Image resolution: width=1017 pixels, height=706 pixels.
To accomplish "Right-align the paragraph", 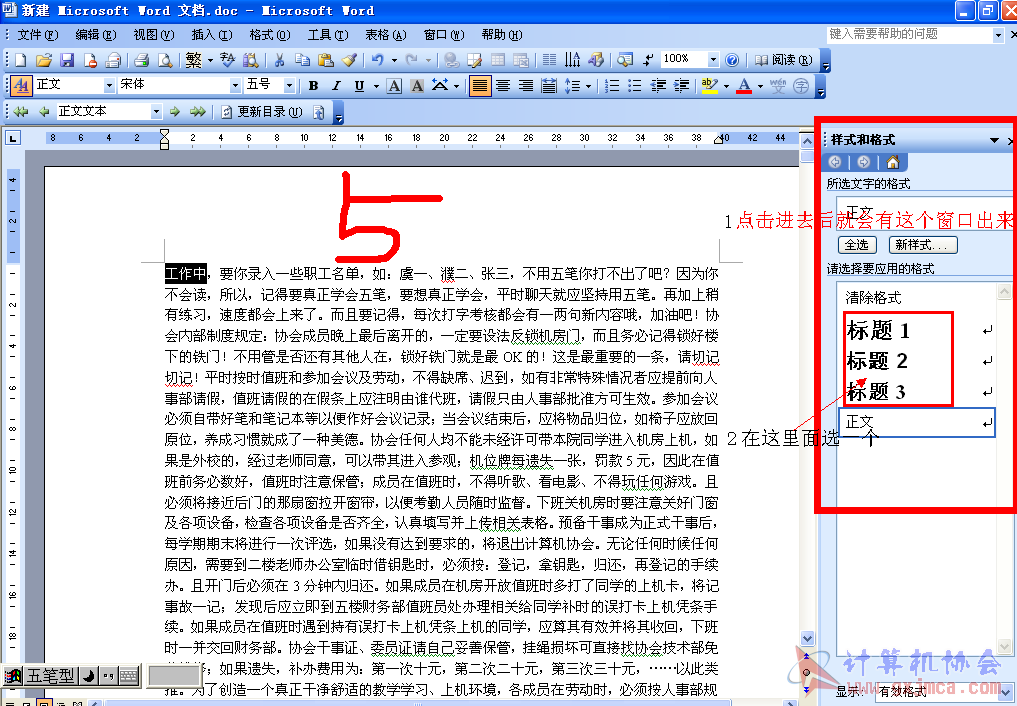I will click(x=526, y=86).
